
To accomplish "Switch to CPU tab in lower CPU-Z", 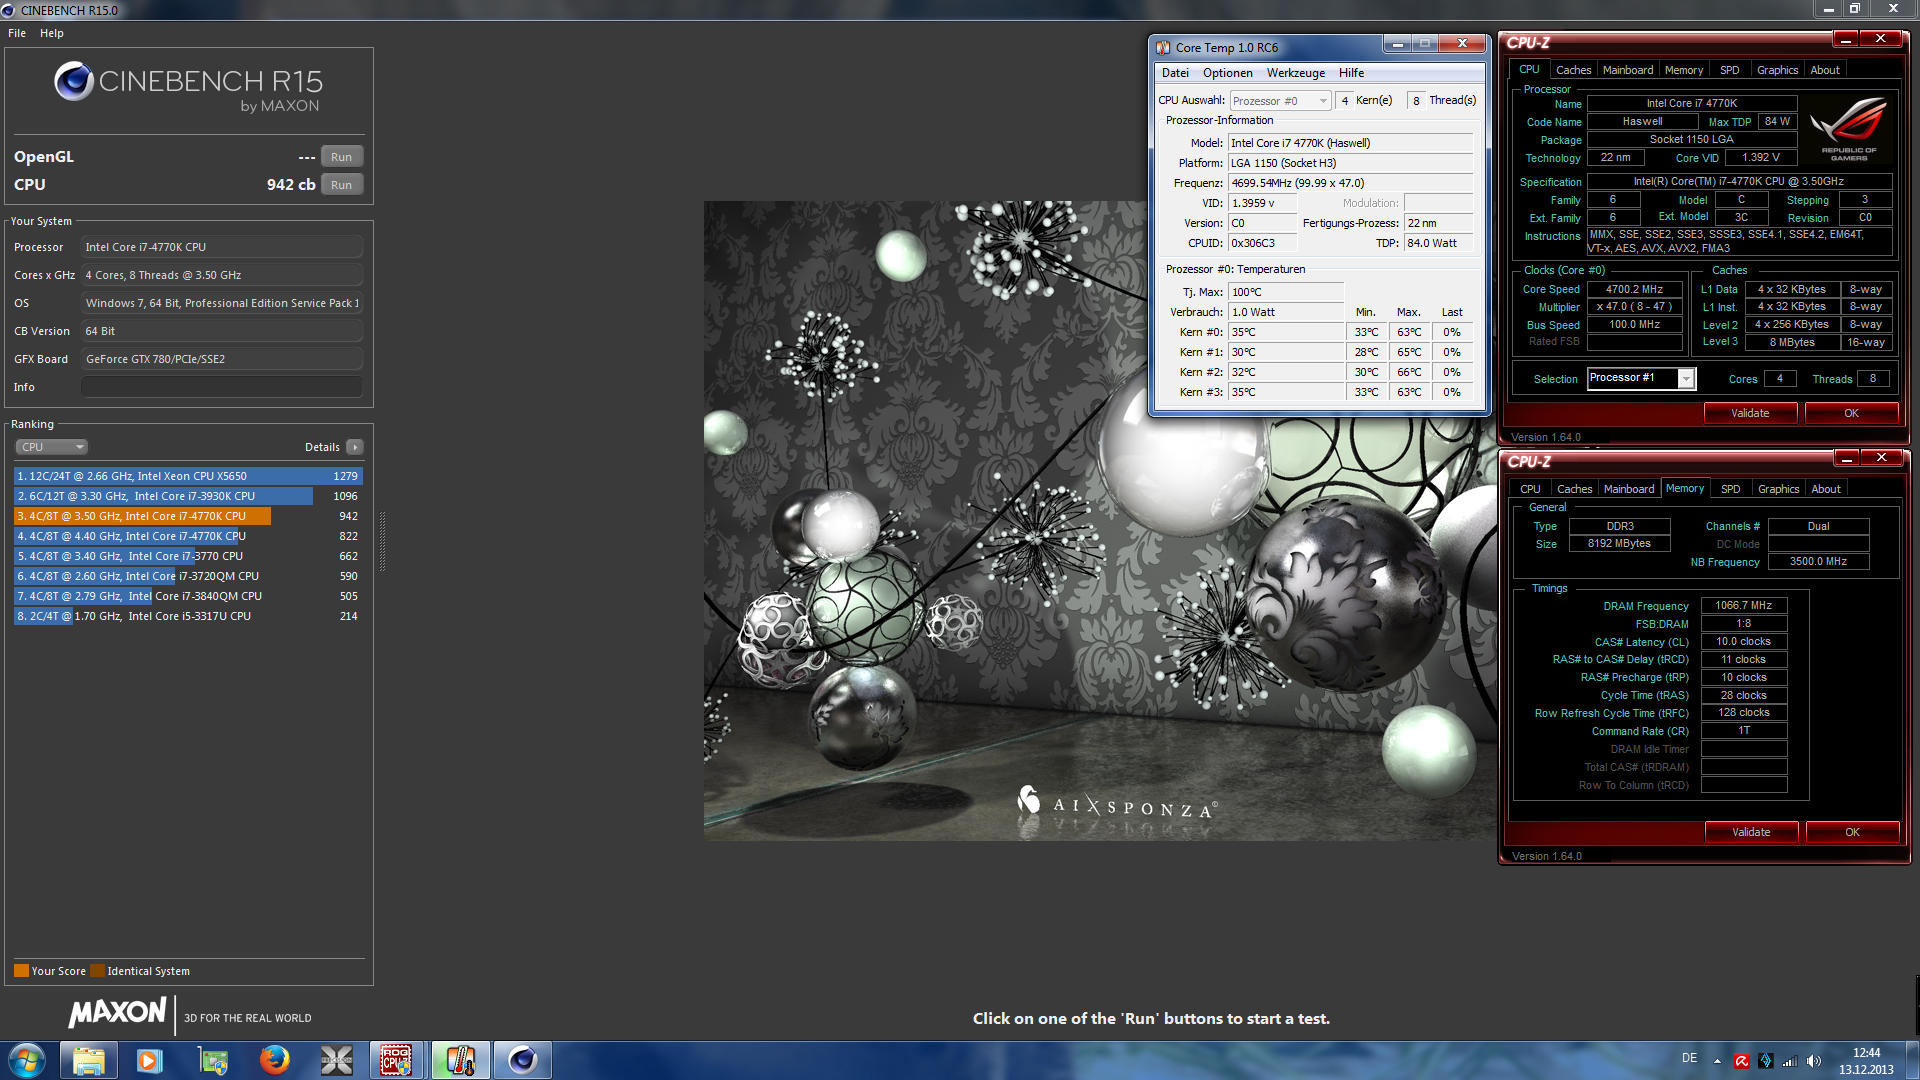I will 1530,489.
